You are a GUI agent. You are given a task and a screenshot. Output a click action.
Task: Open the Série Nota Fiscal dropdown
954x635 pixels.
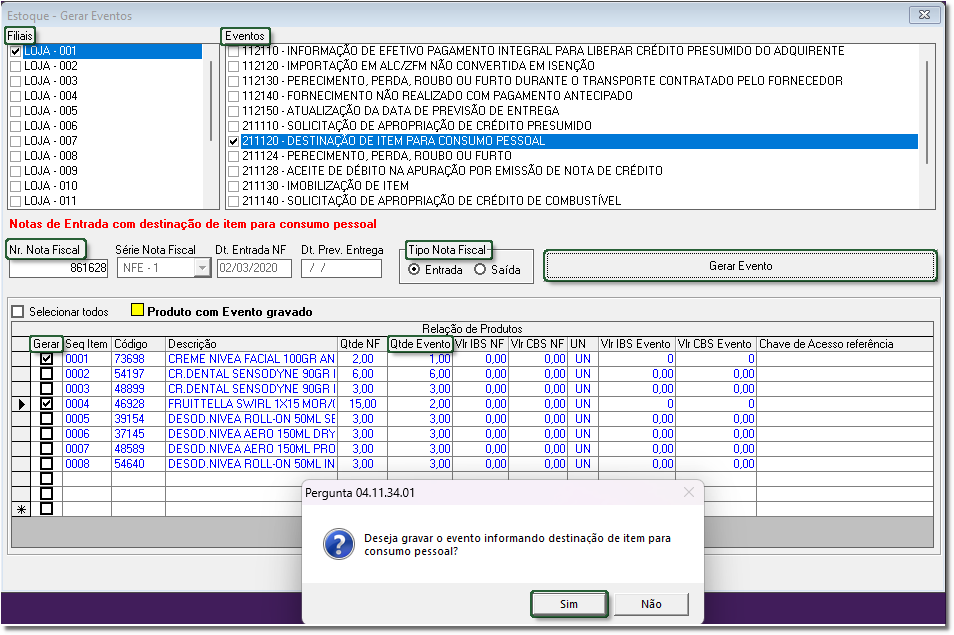click(x=202, y=268)
